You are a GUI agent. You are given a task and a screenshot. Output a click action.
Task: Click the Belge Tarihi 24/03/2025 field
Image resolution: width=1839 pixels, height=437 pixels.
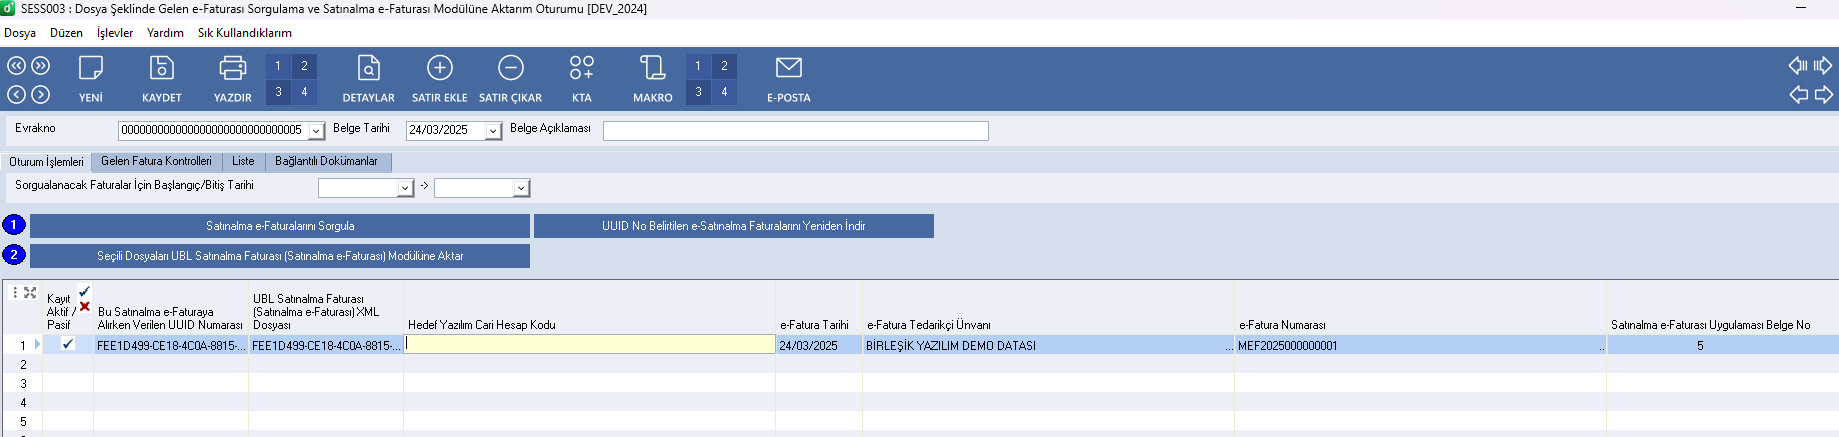click(x=446, y=131)
